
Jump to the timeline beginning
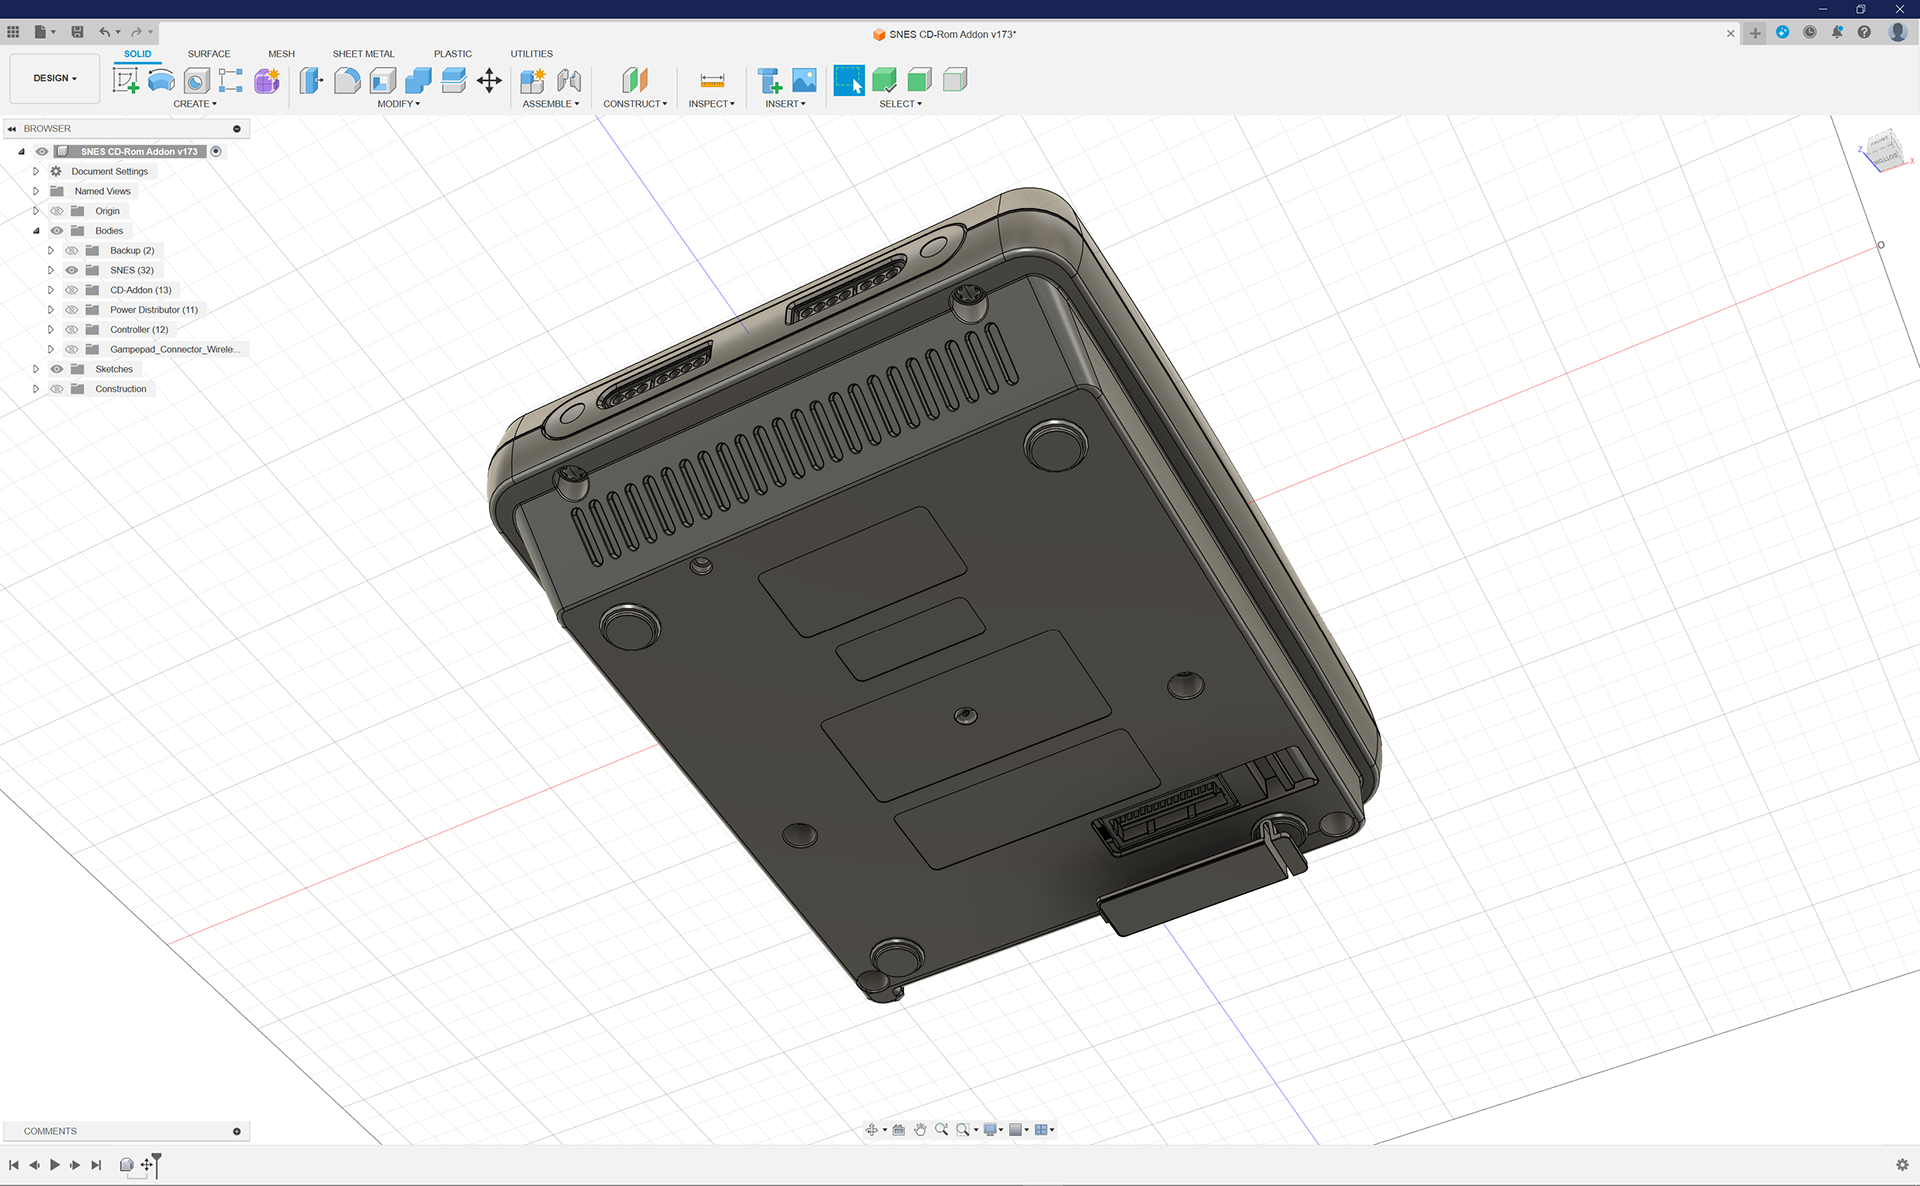pyautogui.click(x=14, y=1165)
